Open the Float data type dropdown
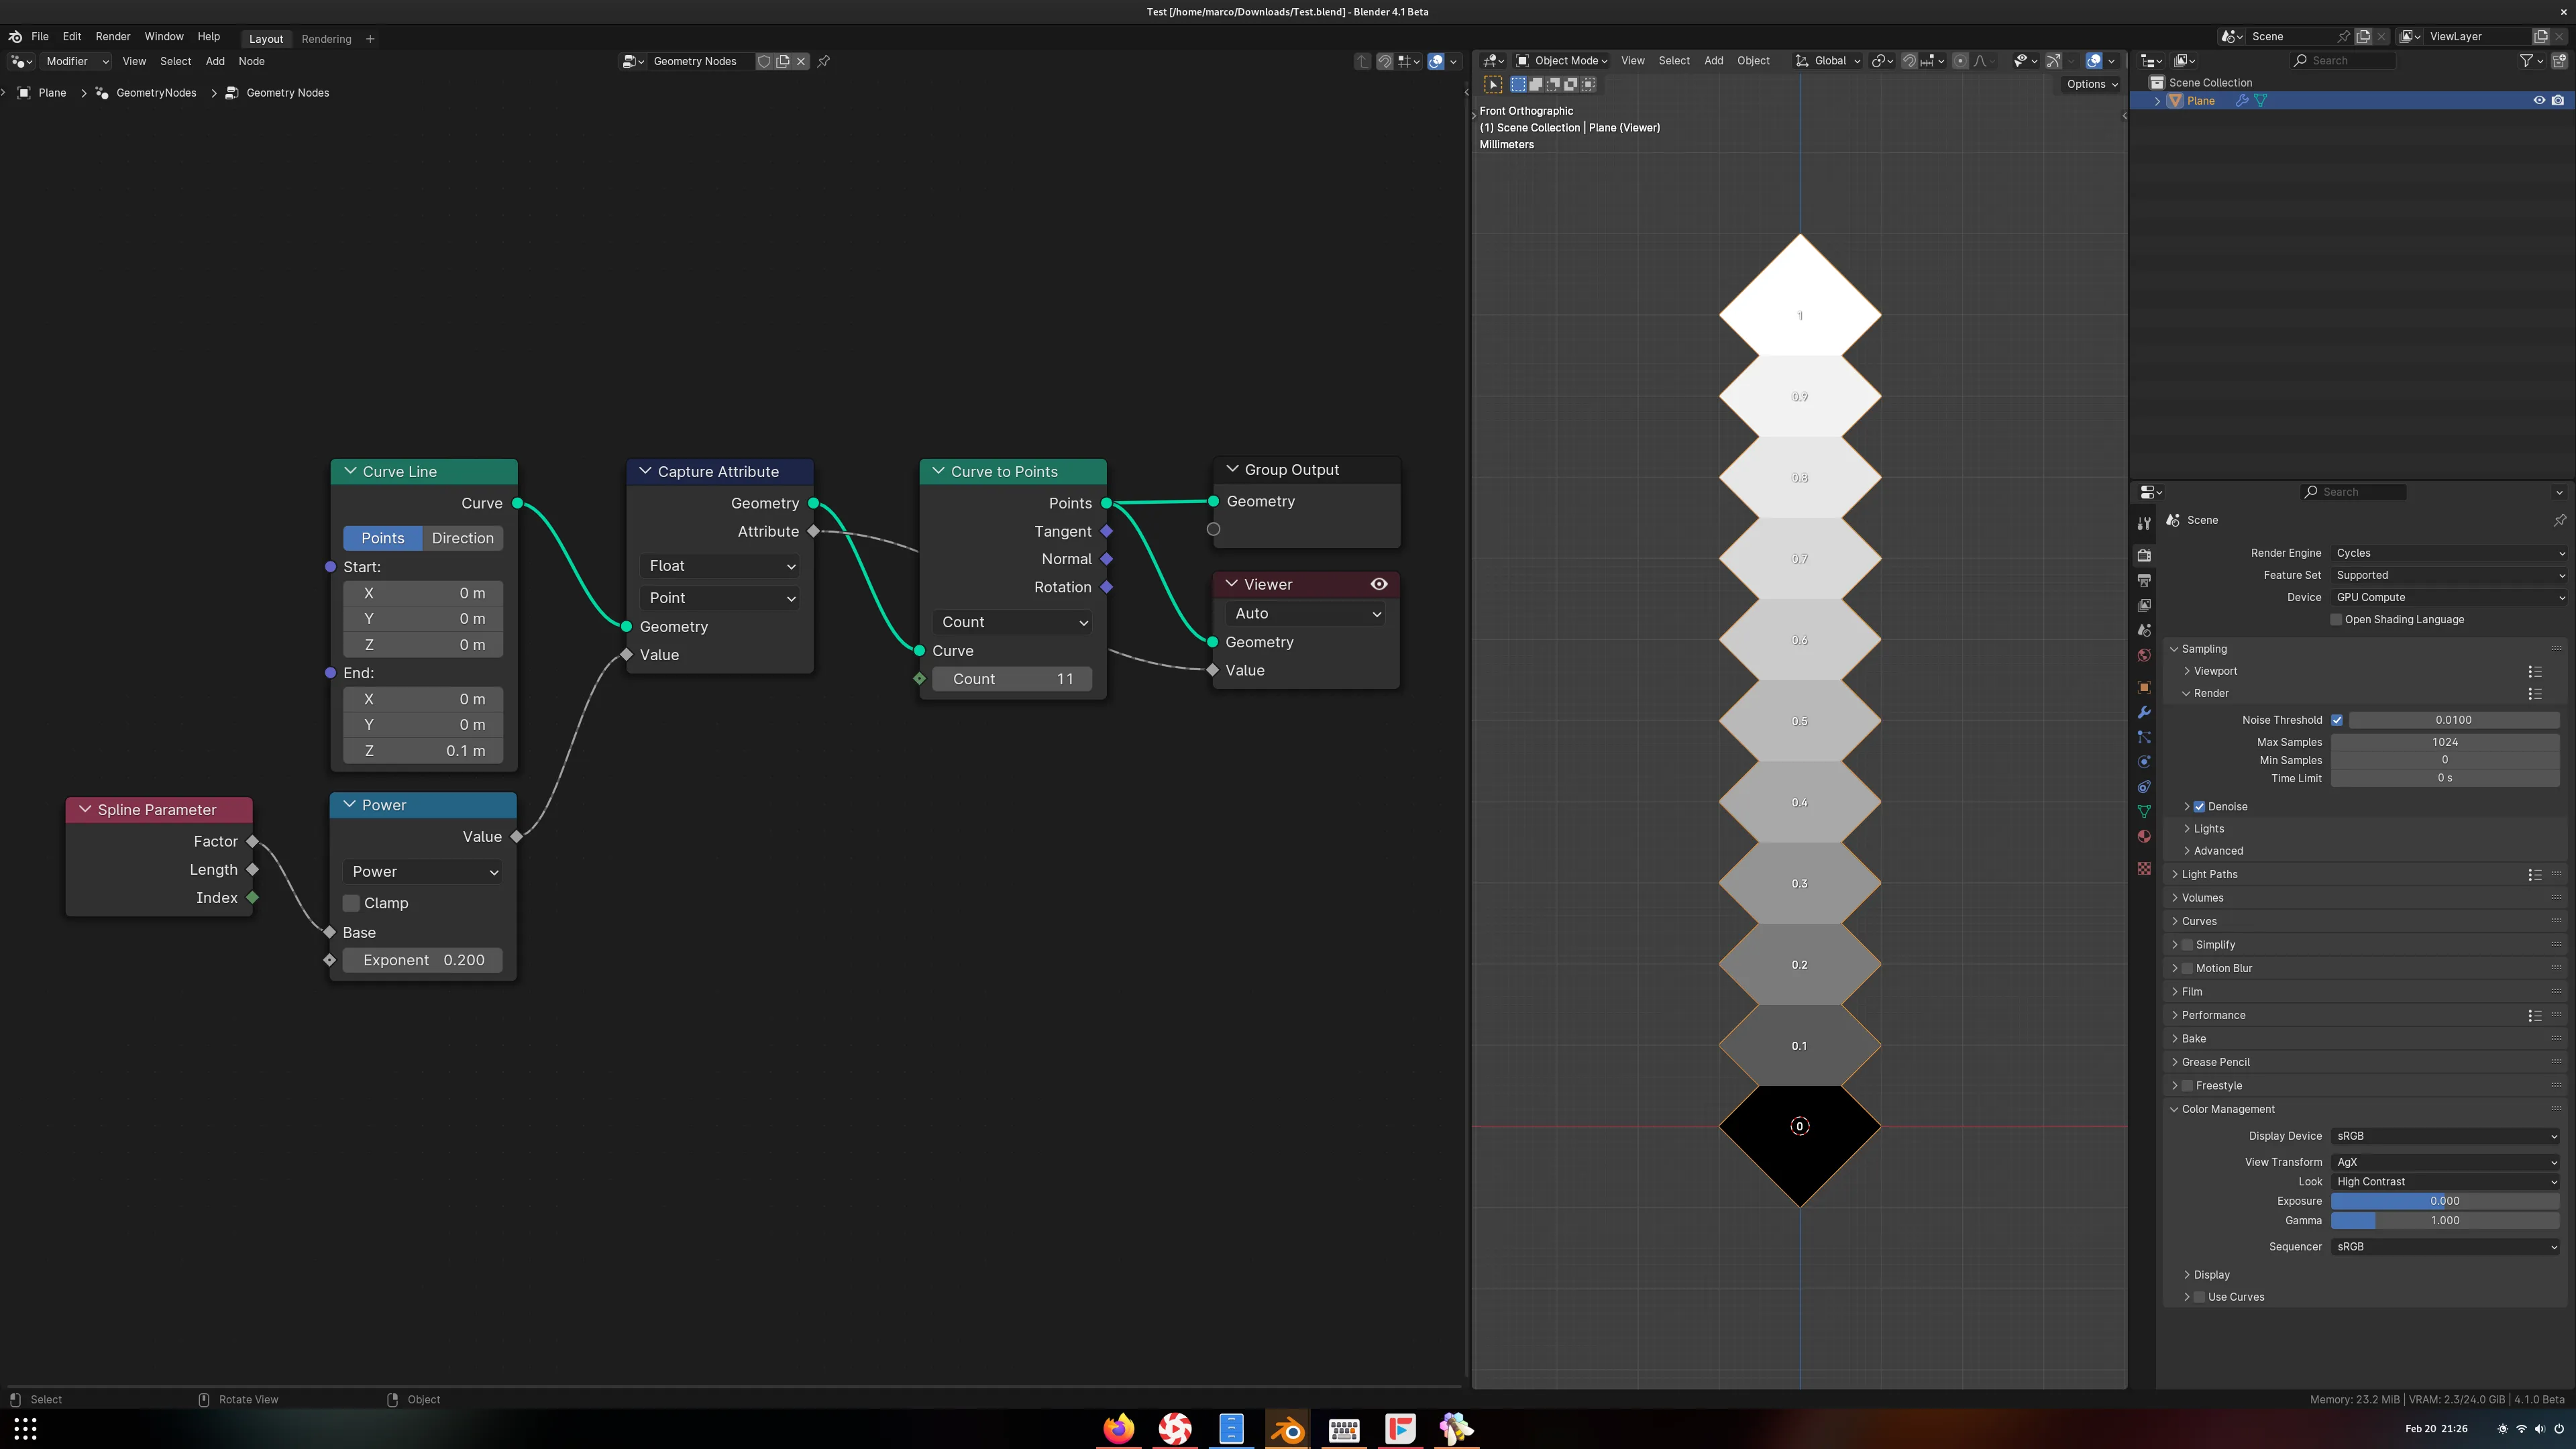Screen dimensions: 2576x1449 tap(720, 566)
